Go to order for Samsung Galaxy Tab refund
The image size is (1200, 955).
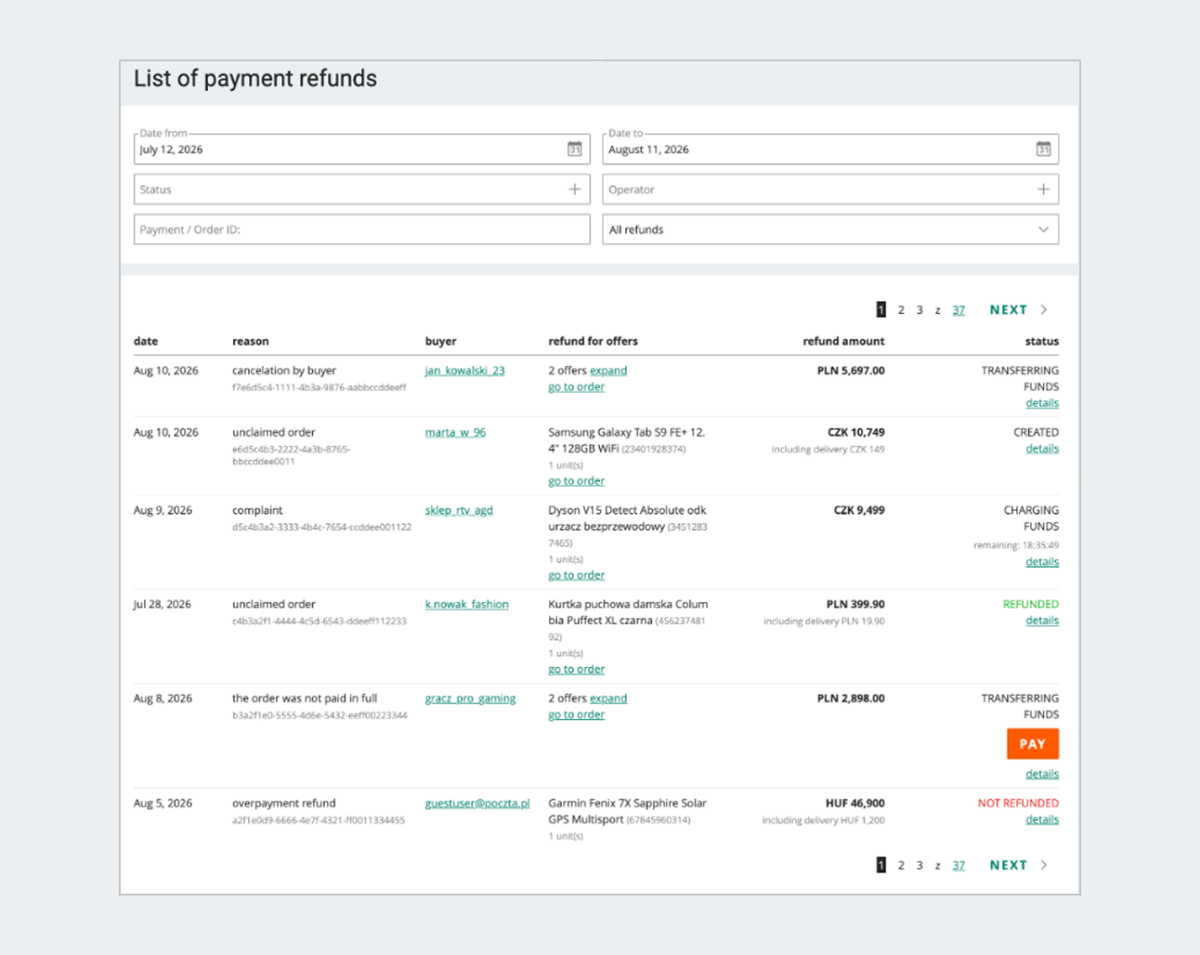click(576, 481)
